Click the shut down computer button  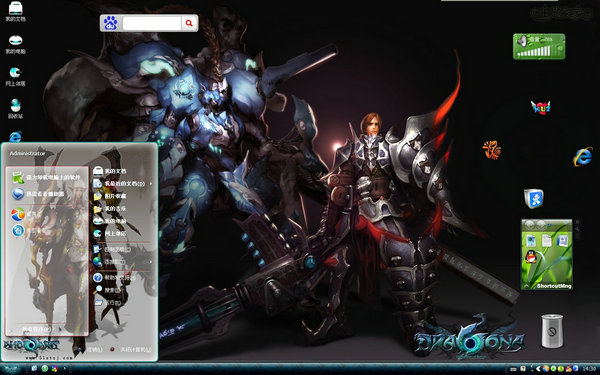(131, 349)
